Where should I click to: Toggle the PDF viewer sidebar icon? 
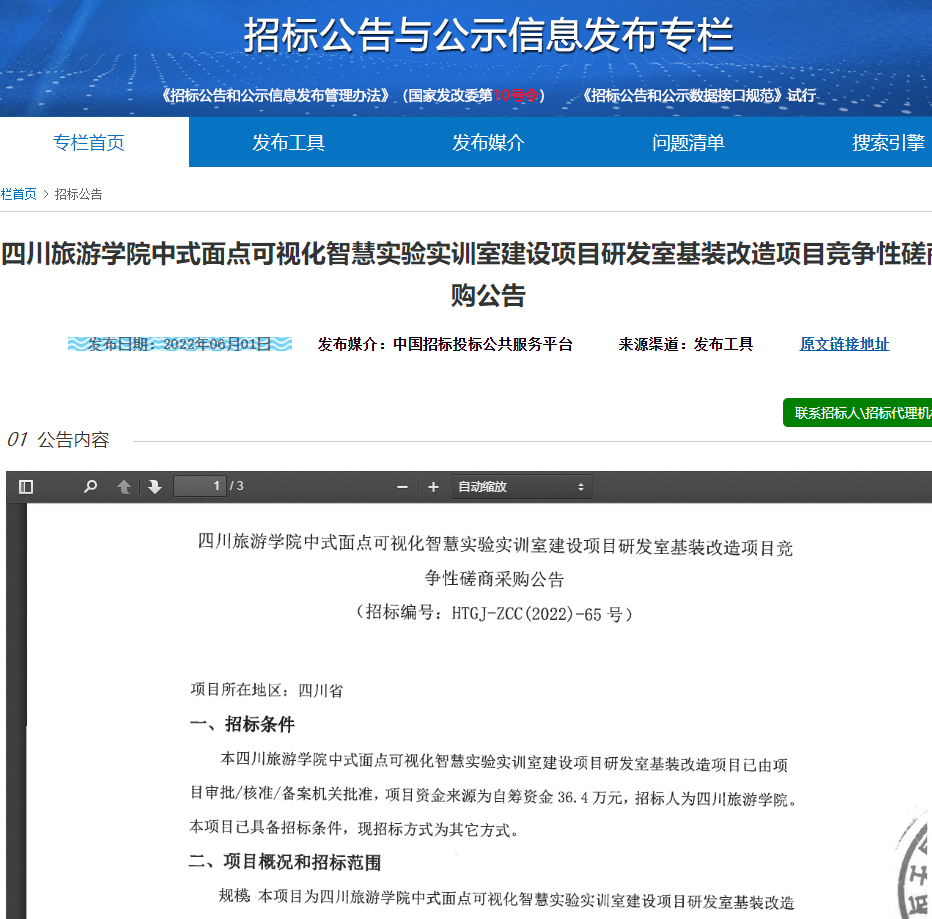(26, 487)
